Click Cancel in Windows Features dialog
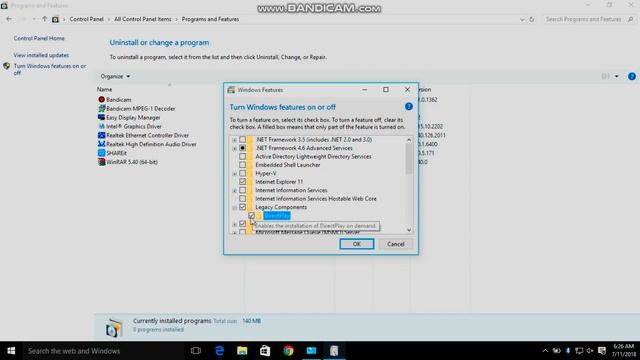The image size is (640, 360). pyautogui.click(x=396, y=244)
